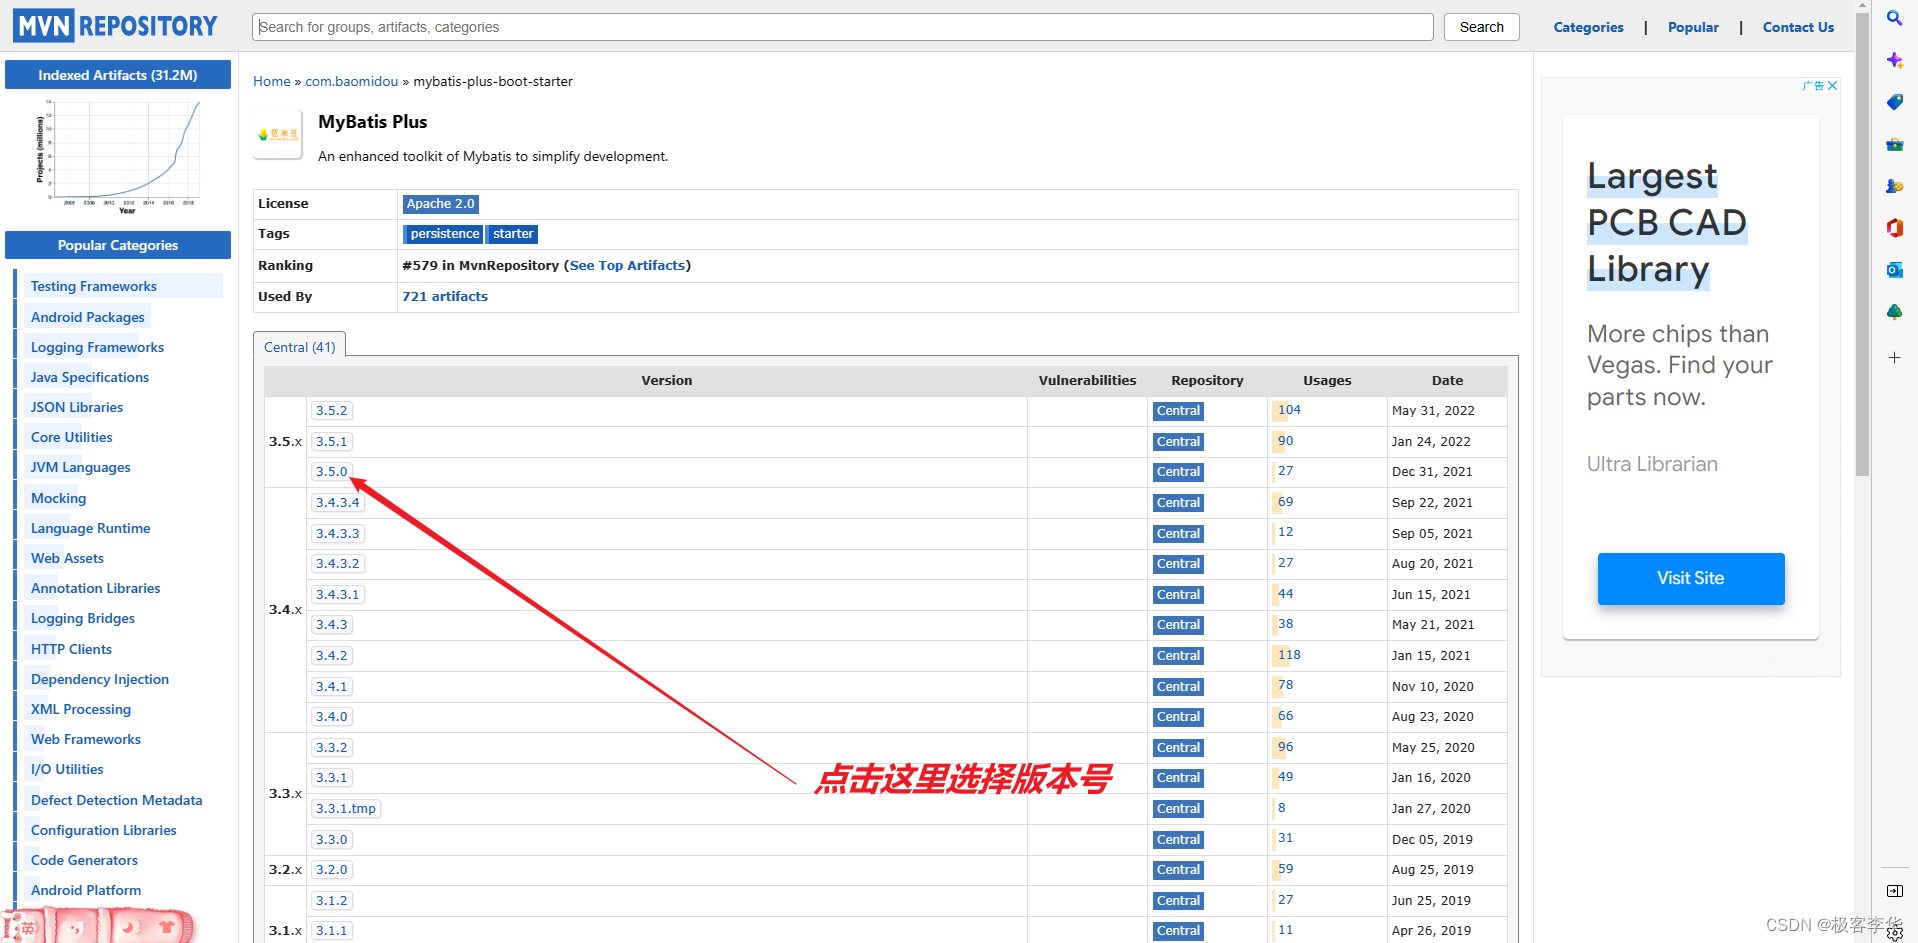
Task: Go to the Home breadcrumb link
Action: [271, 81]
